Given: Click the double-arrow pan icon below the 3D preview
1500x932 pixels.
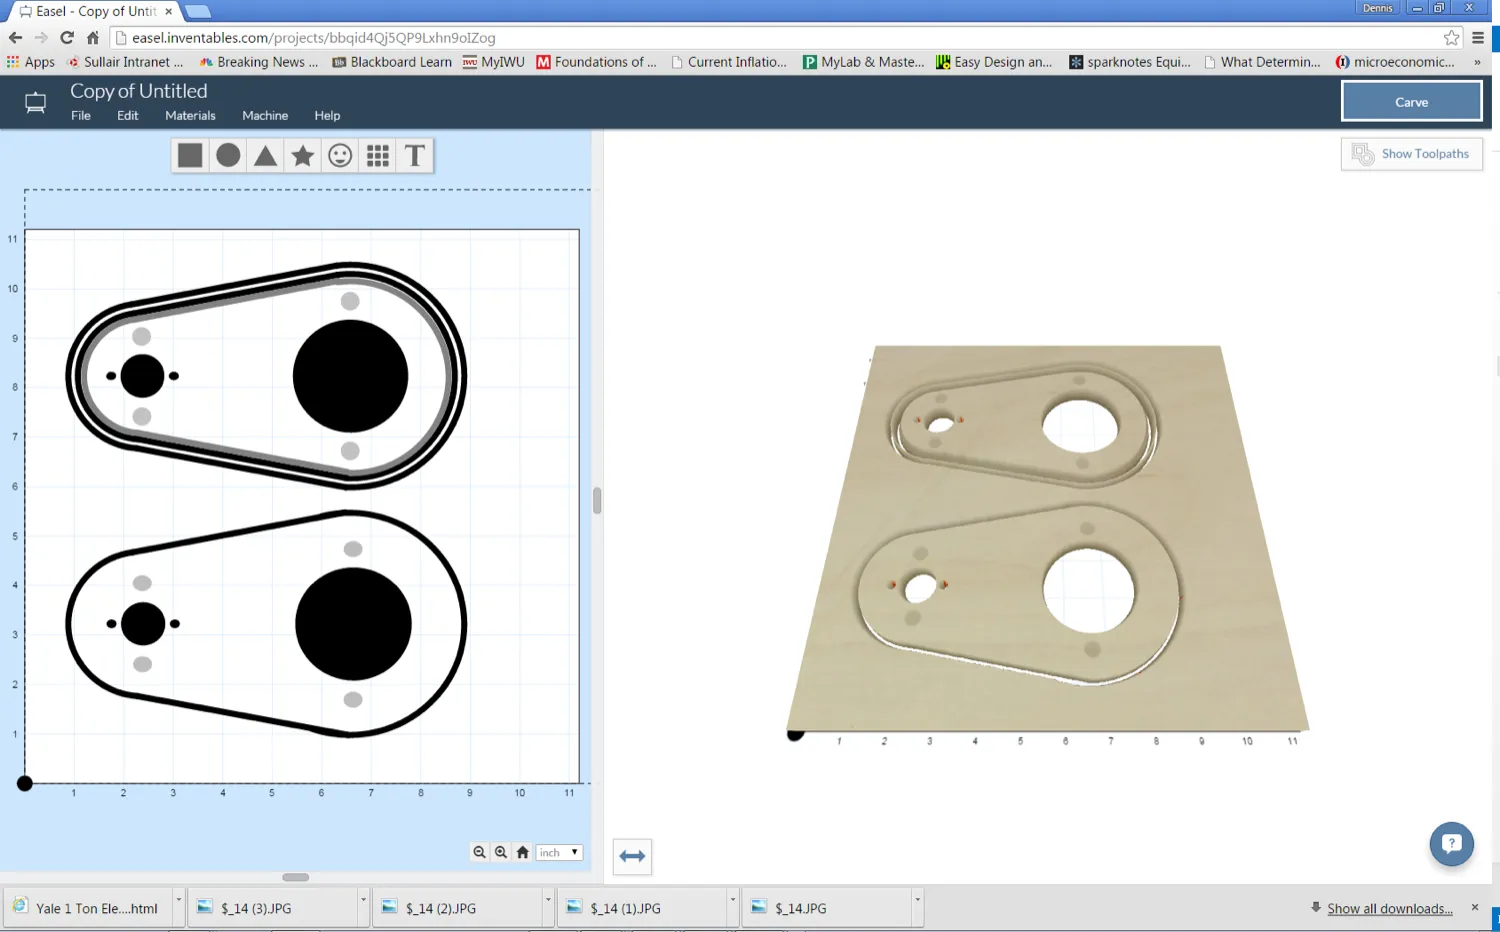Looking at the screenshot, I should click(632, 856).
